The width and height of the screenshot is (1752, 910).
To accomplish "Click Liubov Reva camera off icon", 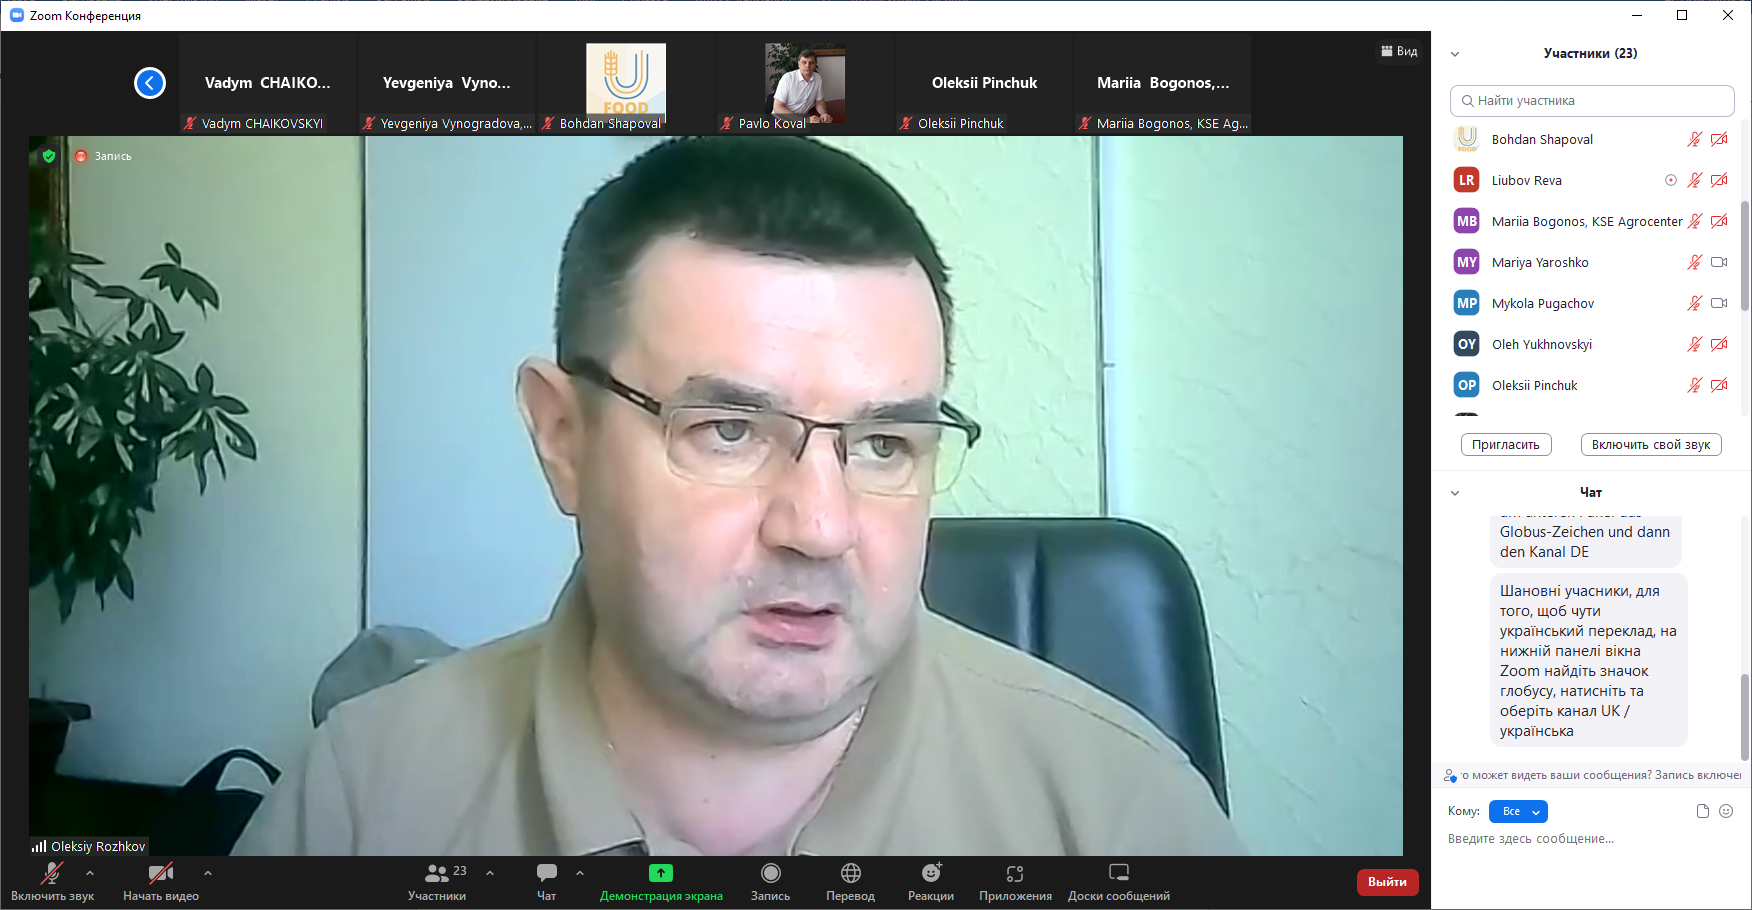I will coord(1719,181).
